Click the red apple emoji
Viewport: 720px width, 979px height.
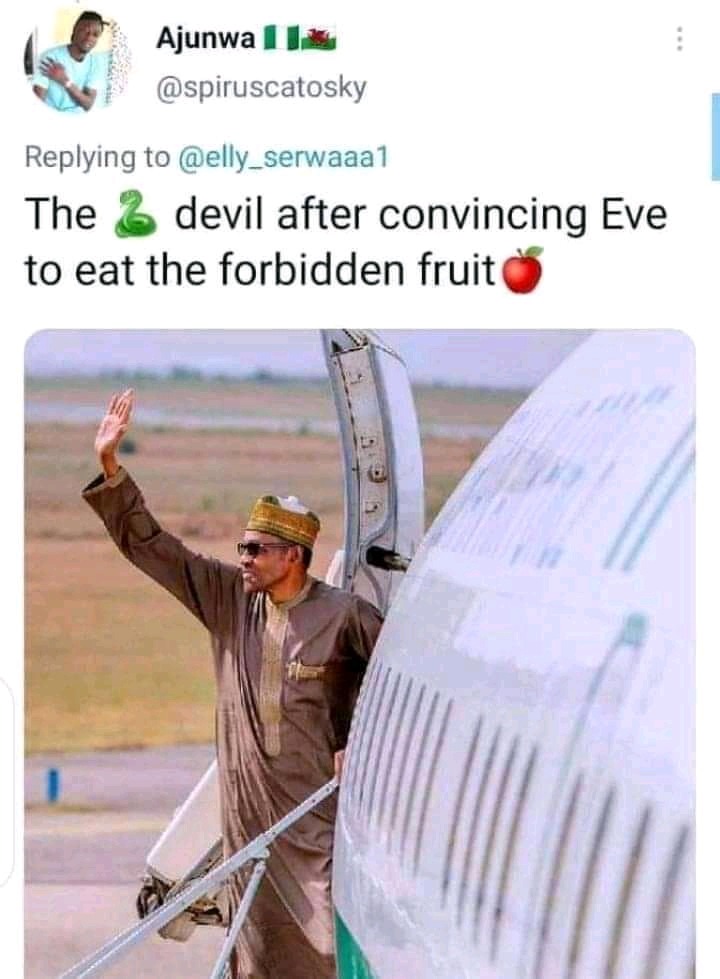(523, 270)
